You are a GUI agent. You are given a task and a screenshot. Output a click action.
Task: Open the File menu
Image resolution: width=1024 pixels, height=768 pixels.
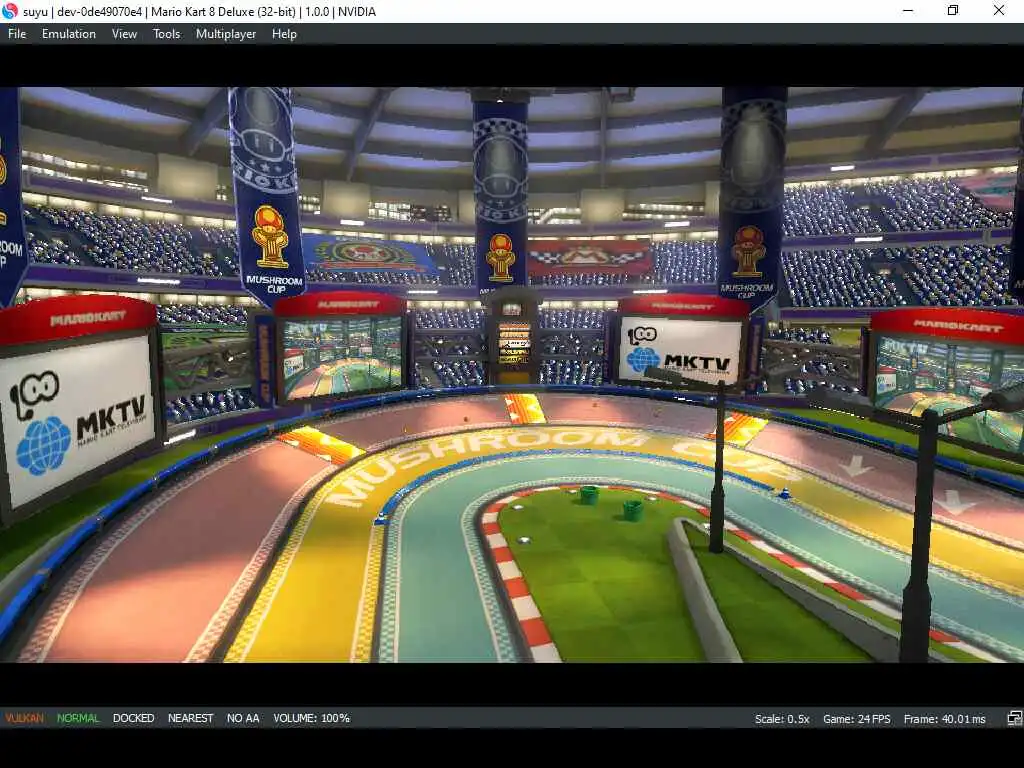coord(17,34)
